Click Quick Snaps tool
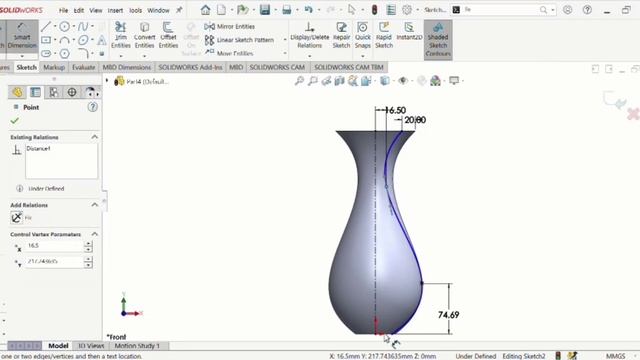Screen dimensions: 640x360 pos(362,35)
